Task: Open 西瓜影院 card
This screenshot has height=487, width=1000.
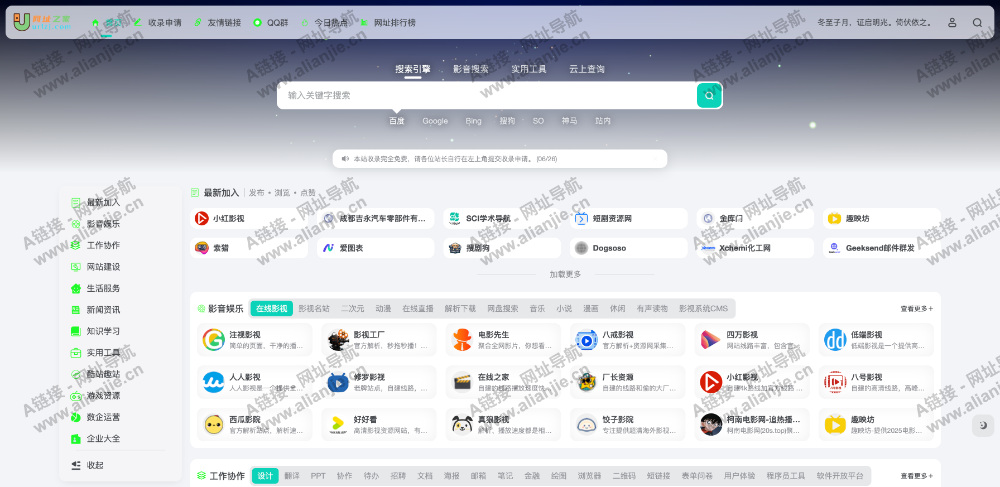Action: pos(254,425)
